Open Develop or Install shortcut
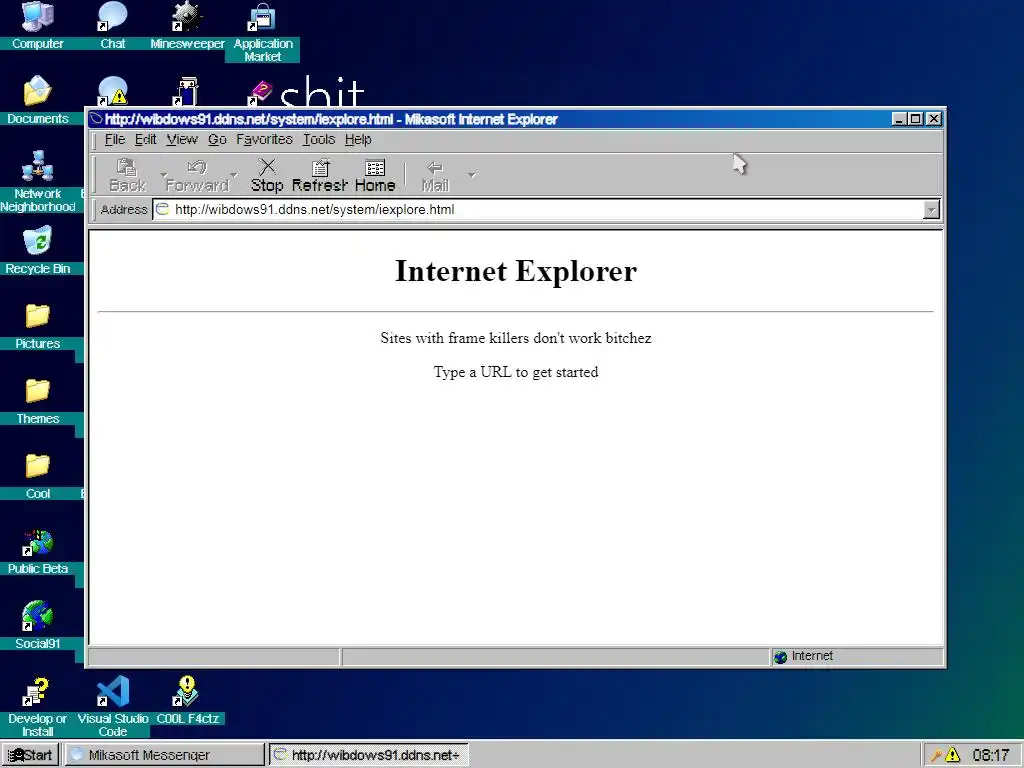The height and width of the screenshot is (768, 1024). [x=37, y=707]
